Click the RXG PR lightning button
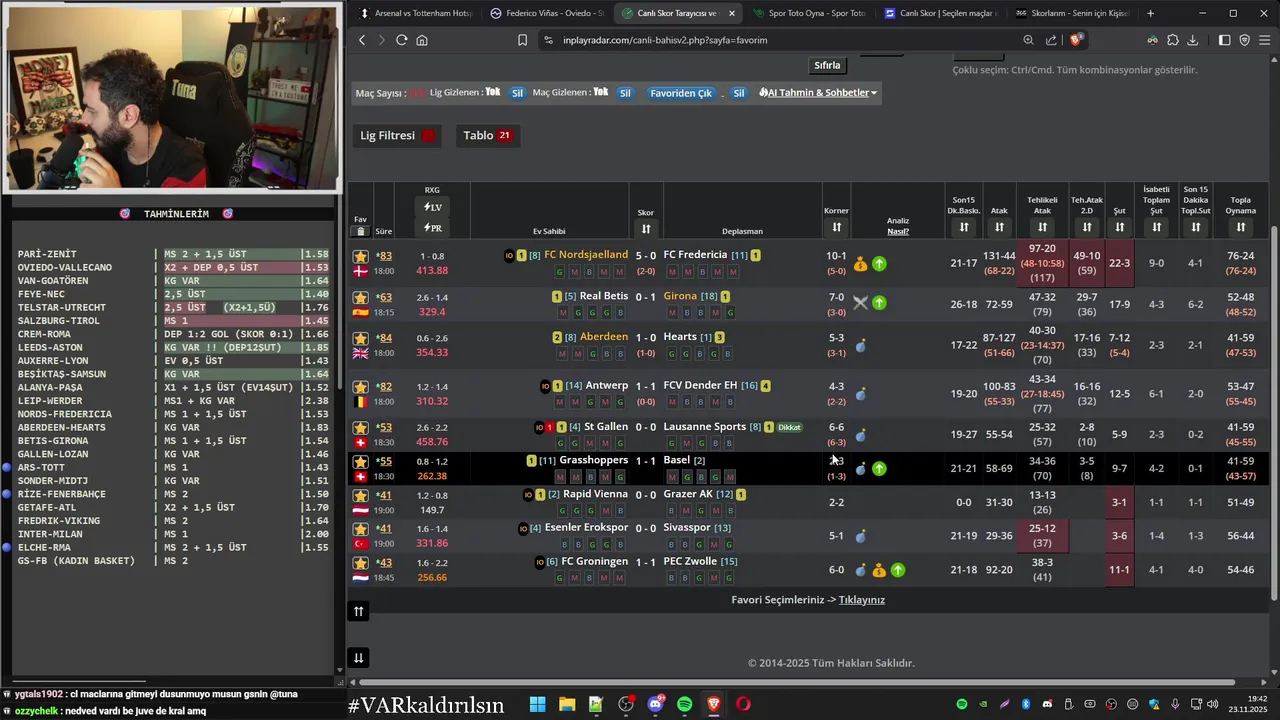This screenshot has height=720, width=1280. coord(432,228)
